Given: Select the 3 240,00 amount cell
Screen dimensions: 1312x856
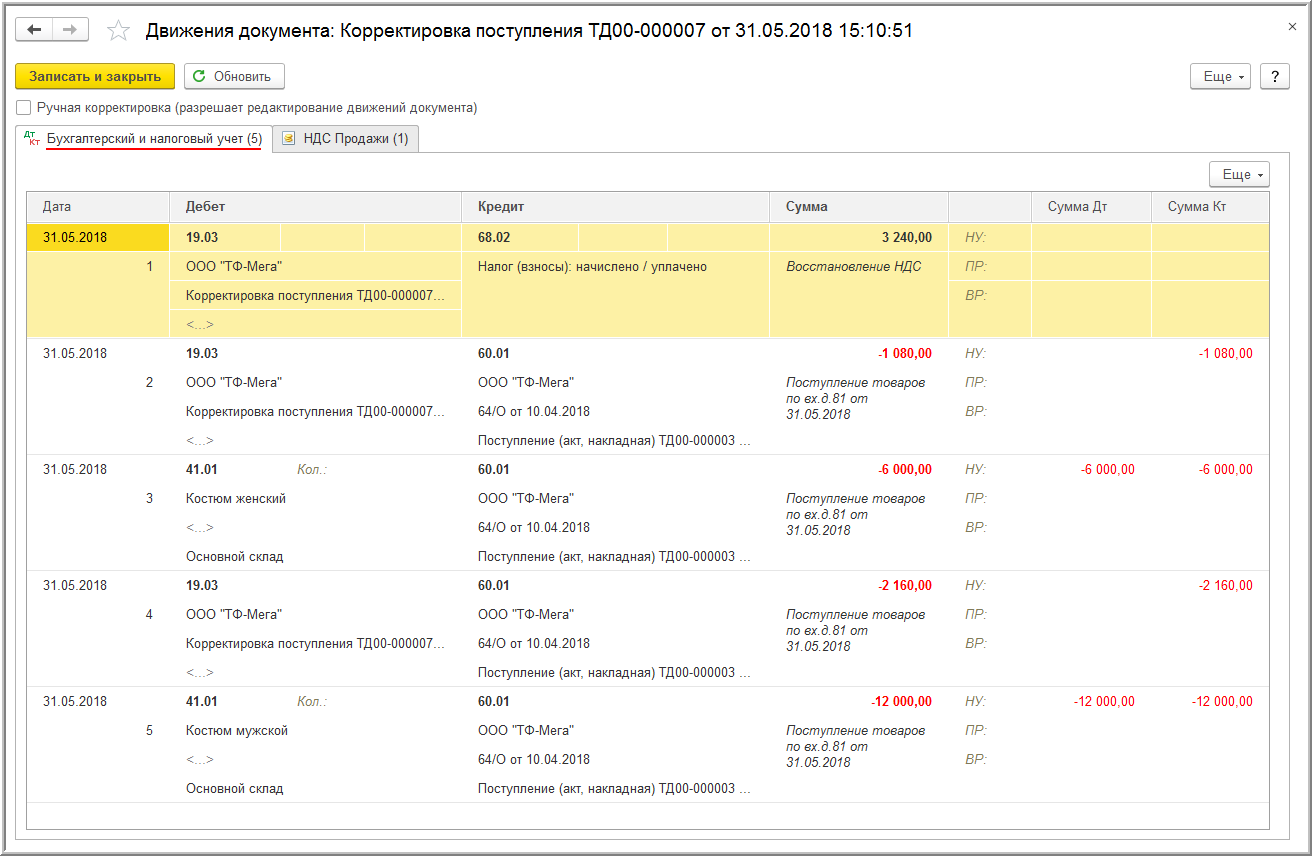Looking at the screenshot, I should click(x=859, y=237).
